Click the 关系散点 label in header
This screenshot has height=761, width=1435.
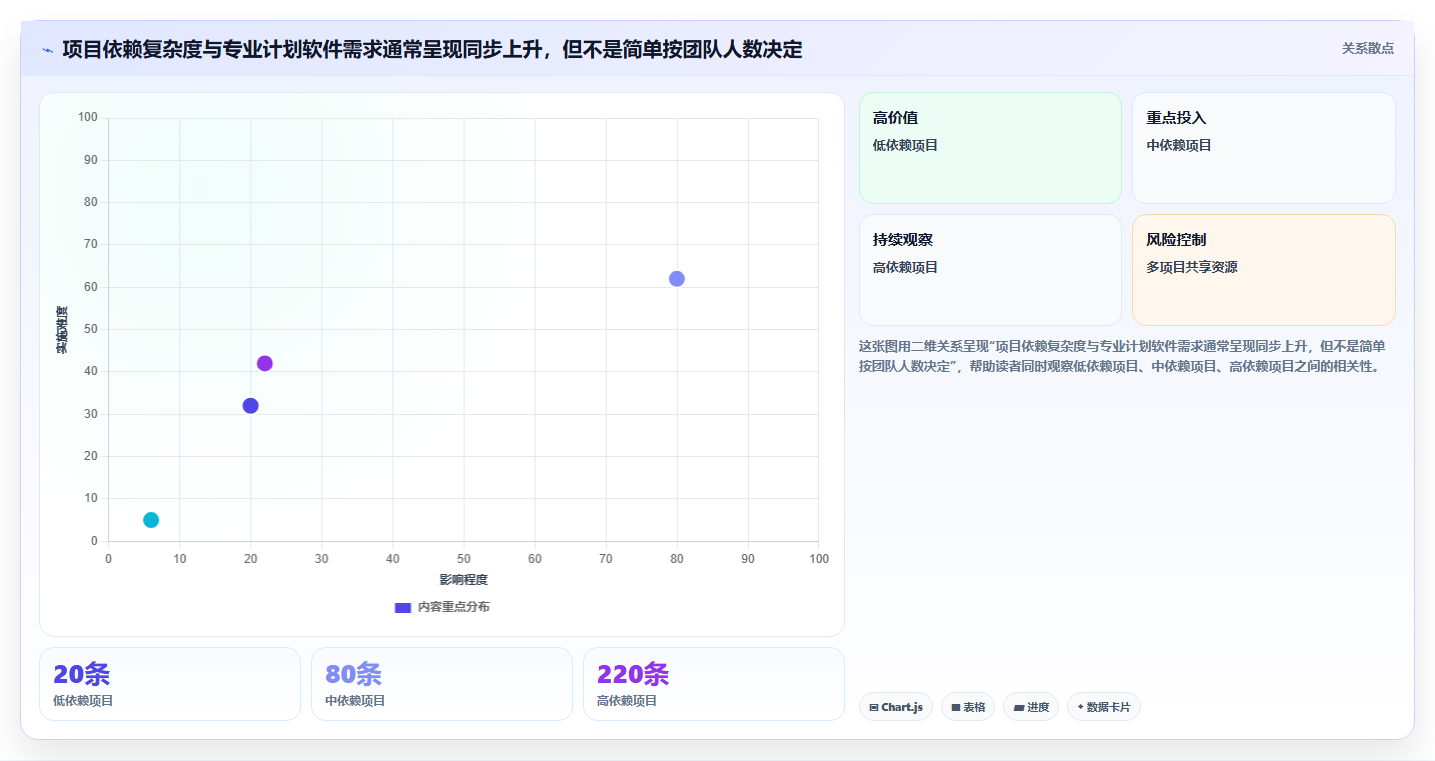pos(1367,48)
